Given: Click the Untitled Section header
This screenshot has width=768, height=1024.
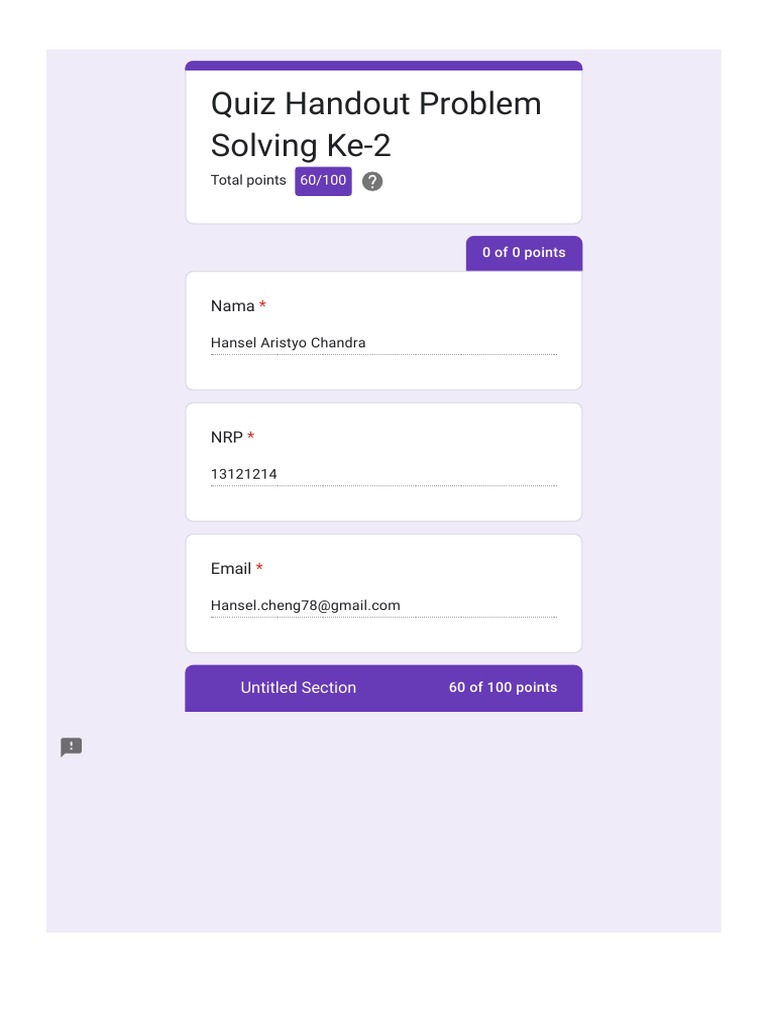Looking at the screenshot, I should coord(298,688).
